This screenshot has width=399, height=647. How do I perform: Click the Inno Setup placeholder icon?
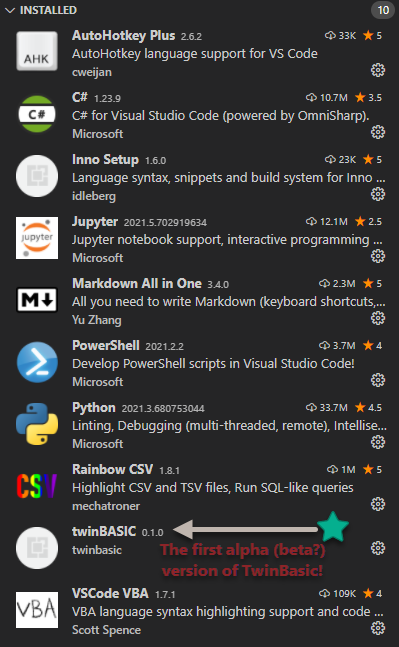coord(37,176)
